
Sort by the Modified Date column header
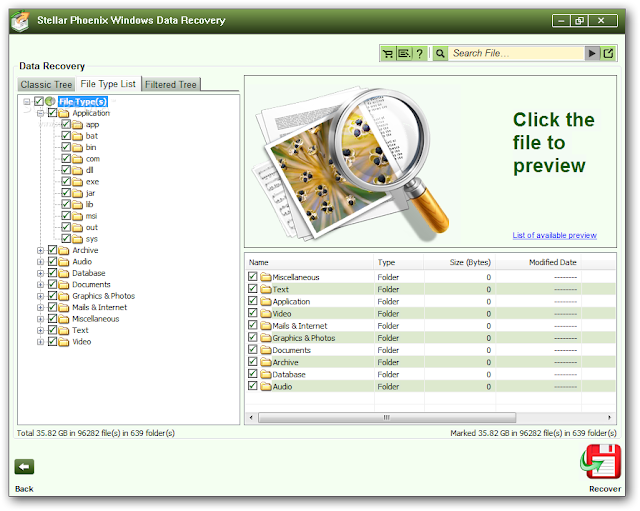[538, 262]
